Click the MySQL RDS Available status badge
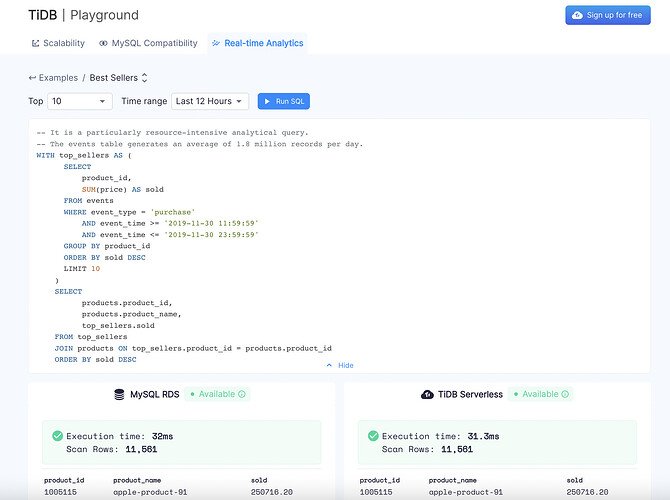This screenshot has height=500, width=670. click(217, 394)
